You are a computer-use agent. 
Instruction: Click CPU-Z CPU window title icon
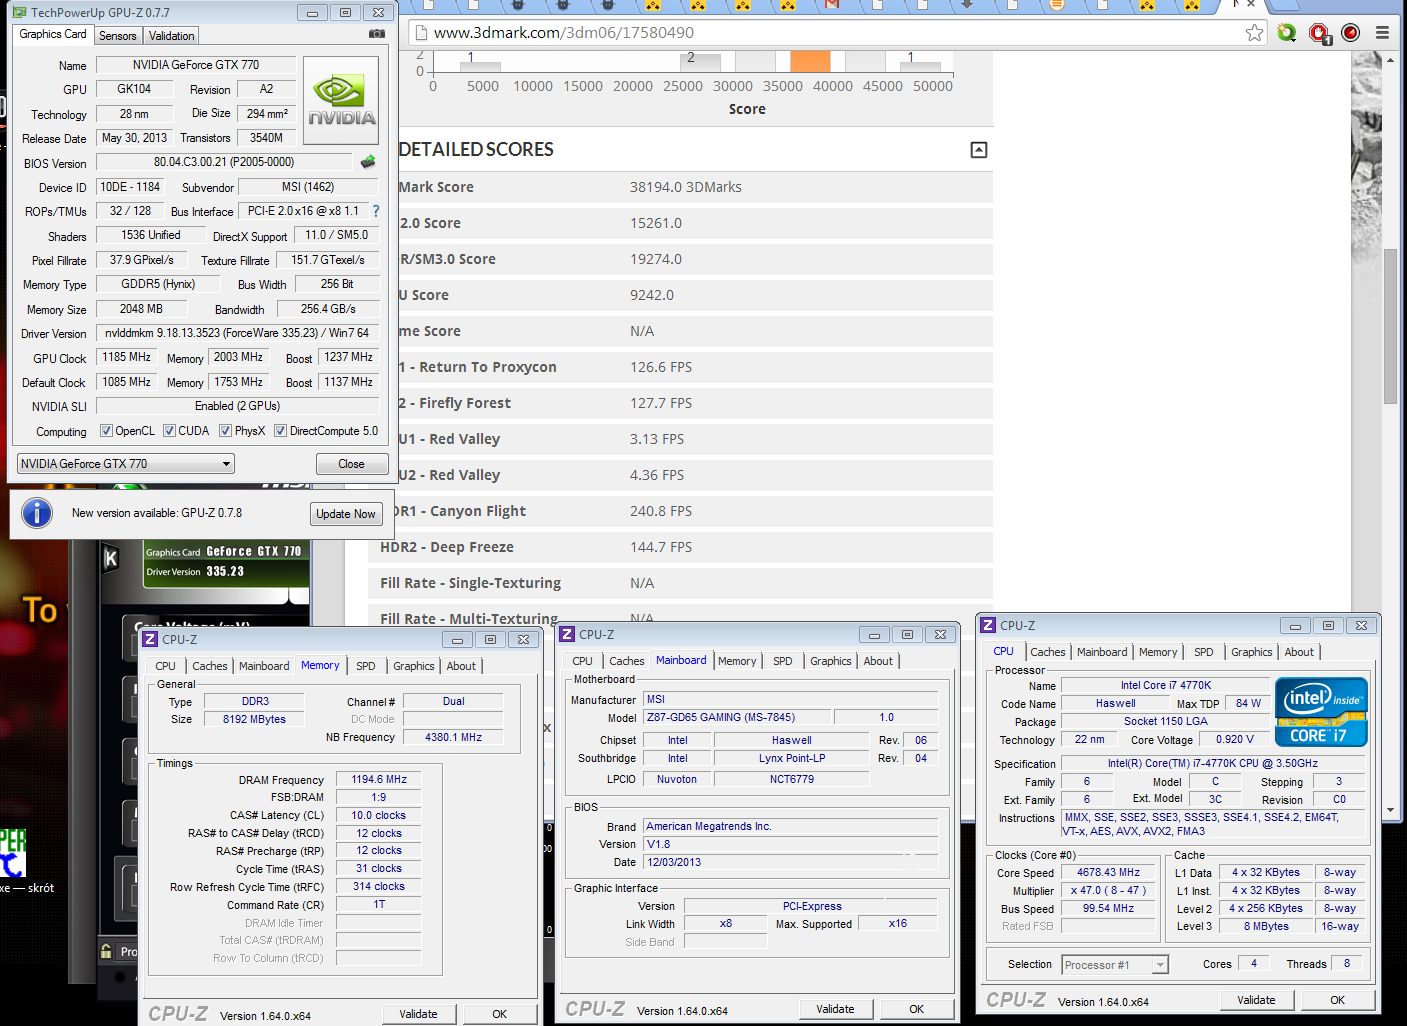coord(988,625)
